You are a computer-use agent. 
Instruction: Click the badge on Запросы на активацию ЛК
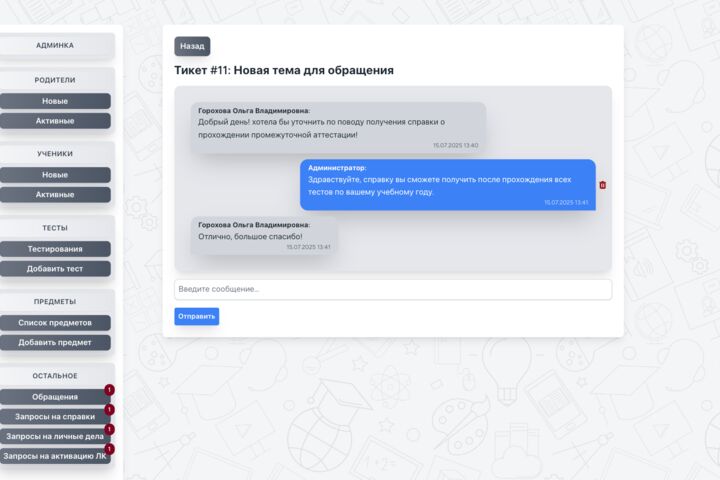(109, 449)
